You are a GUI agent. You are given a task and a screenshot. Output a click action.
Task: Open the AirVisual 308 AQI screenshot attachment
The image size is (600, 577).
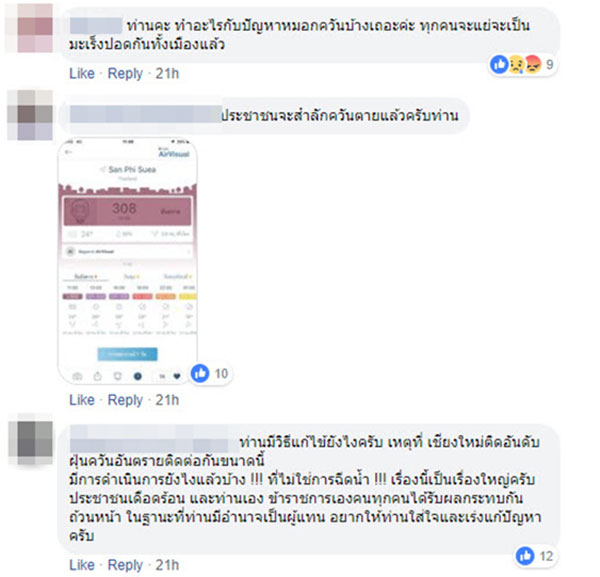127,261
